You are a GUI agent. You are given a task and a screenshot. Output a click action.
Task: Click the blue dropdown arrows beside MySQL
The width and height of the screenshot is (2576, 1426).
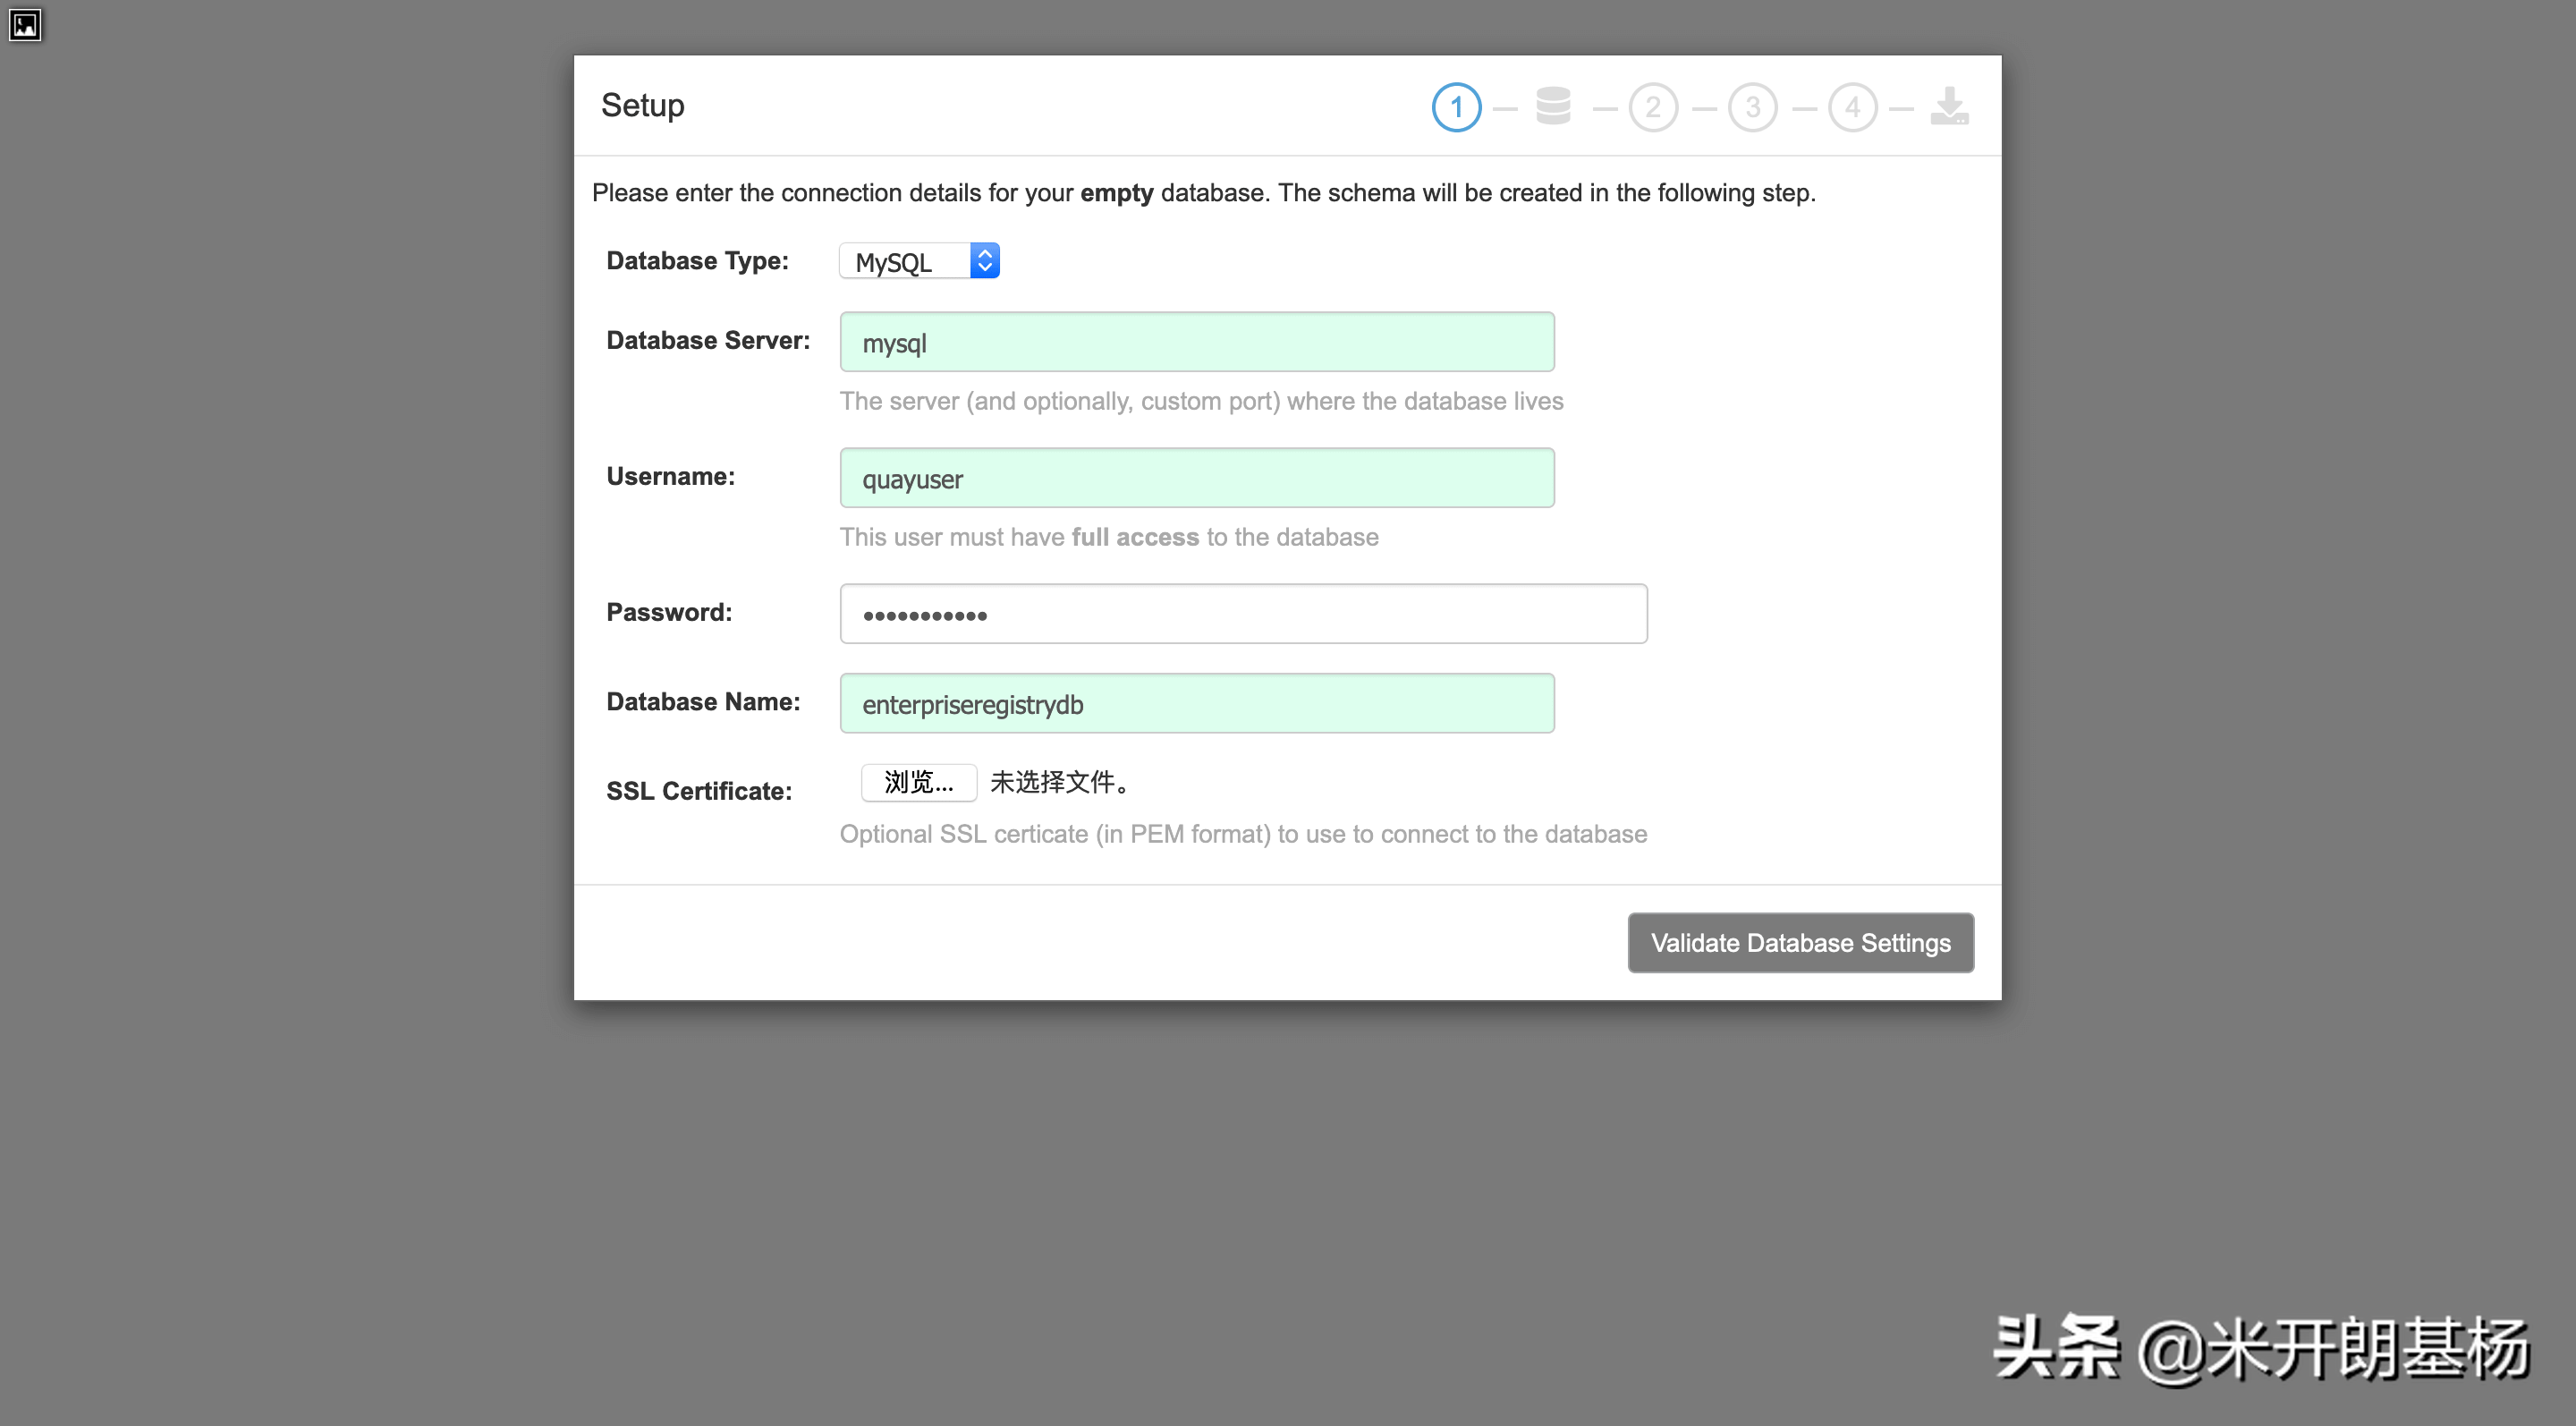(x=985, y=261)
